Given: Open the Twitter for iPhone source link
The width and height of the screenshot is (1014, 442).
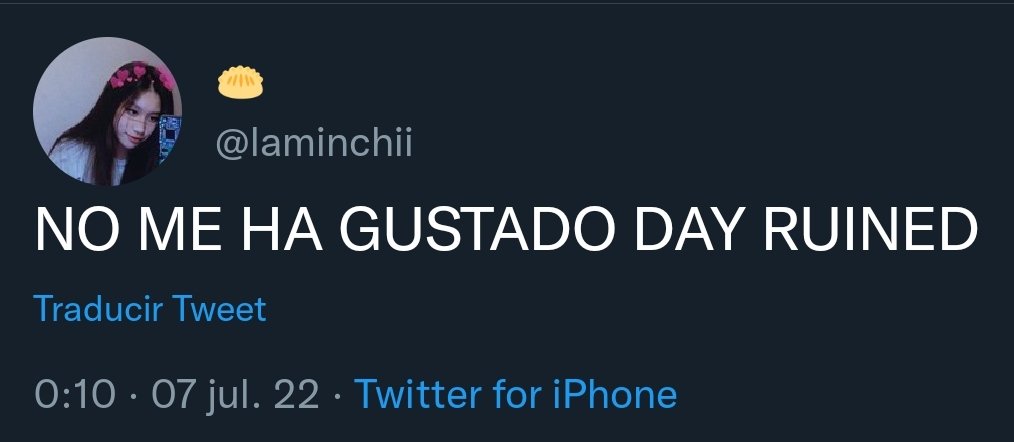Looking at the screenshot, I should [515, 393].
